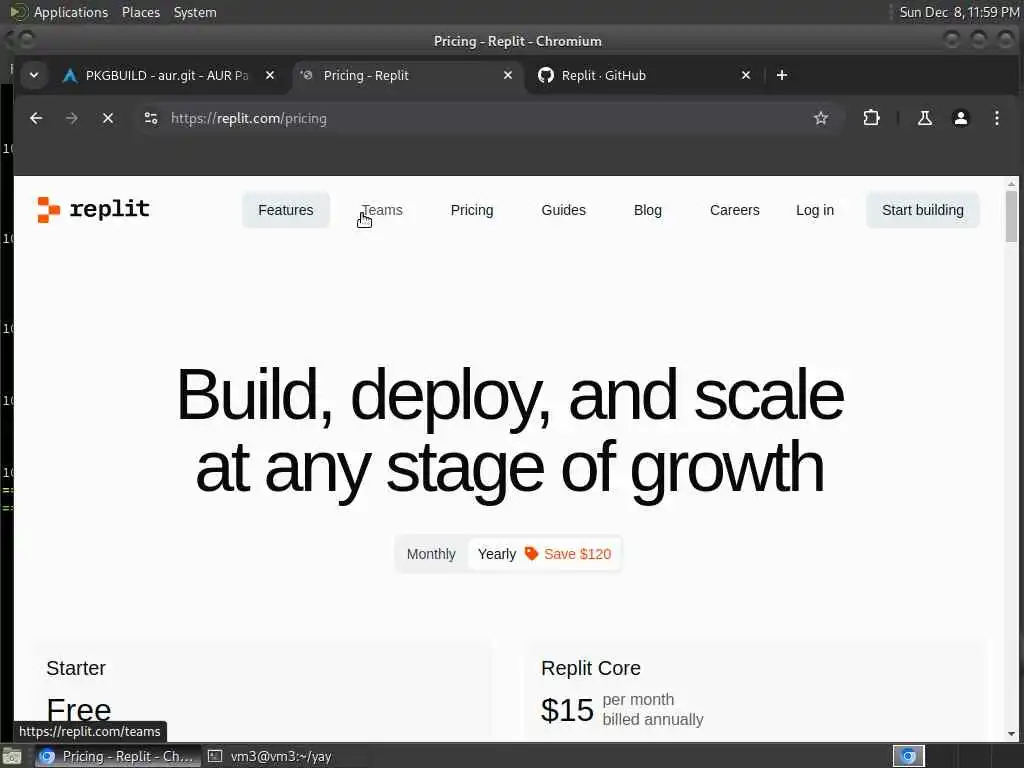Select the Pricing - Replit tab
Screen dimensions: 1024x768
(405, 75)
